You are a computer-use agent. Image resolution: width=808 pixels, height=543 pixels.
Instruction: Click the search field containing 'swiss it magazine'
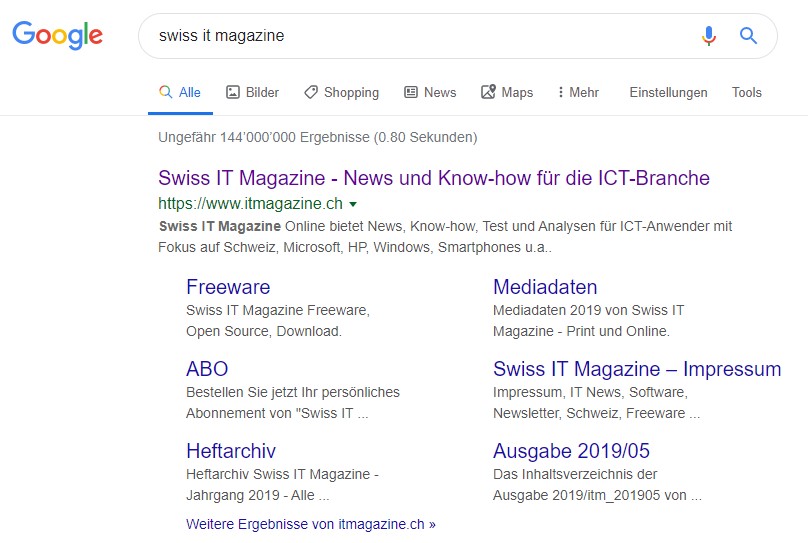point(458,36)
